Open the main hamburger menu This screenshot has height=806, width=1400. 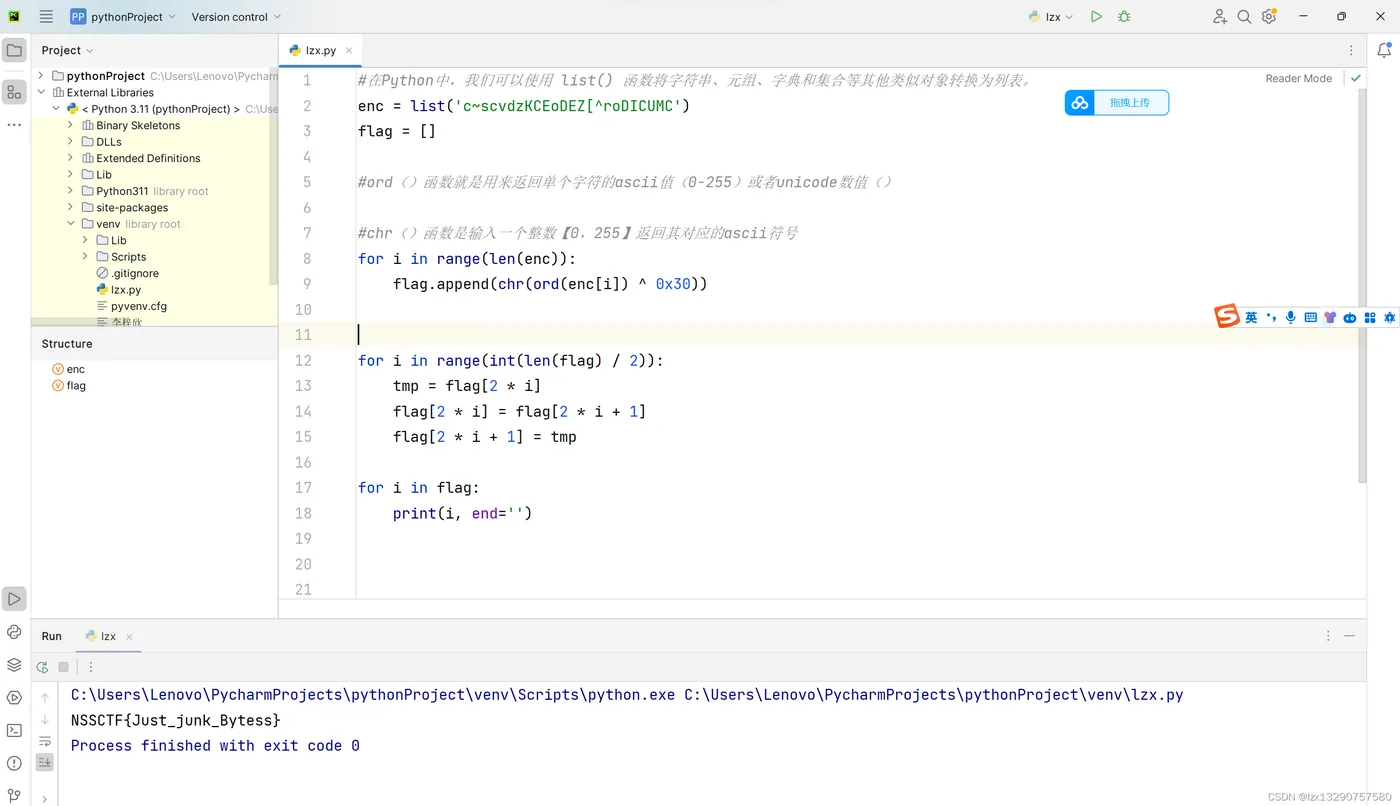coord(46,17)
